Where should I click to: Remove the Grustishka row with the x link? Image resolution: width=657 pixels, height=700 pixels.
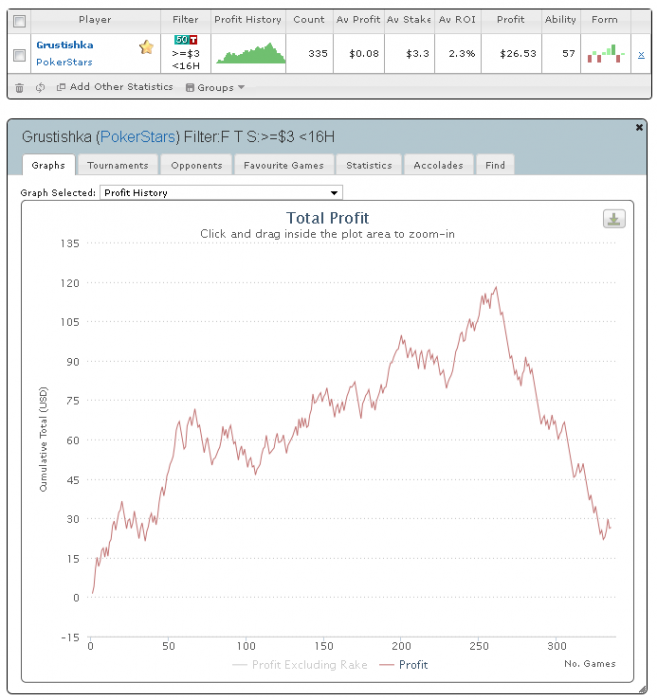[x=641, y=55]
